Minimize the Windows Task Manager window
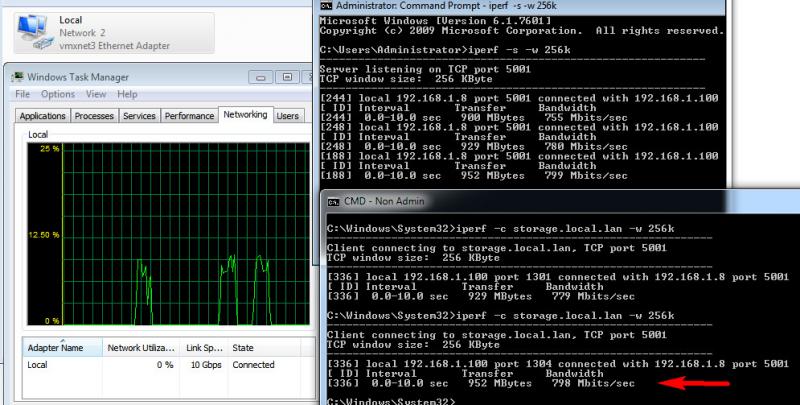This screenshot has height=405, width=800. 261,77
